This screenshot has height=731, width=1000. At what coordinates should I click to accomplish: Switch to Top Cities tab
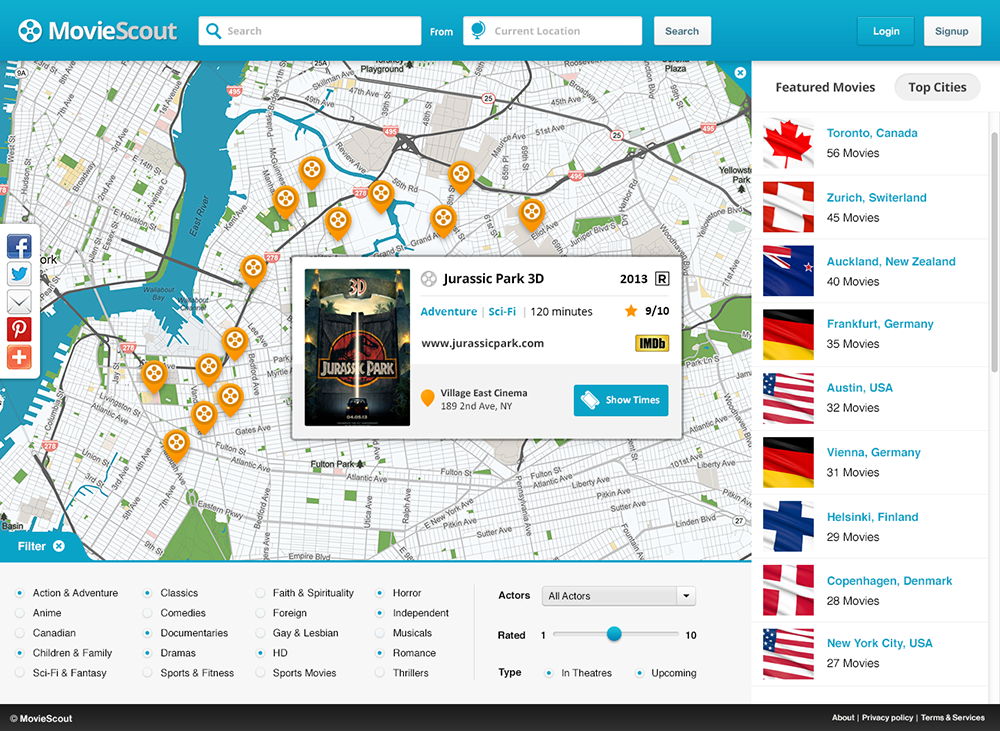pyautogui.click(x=937, y=87)
